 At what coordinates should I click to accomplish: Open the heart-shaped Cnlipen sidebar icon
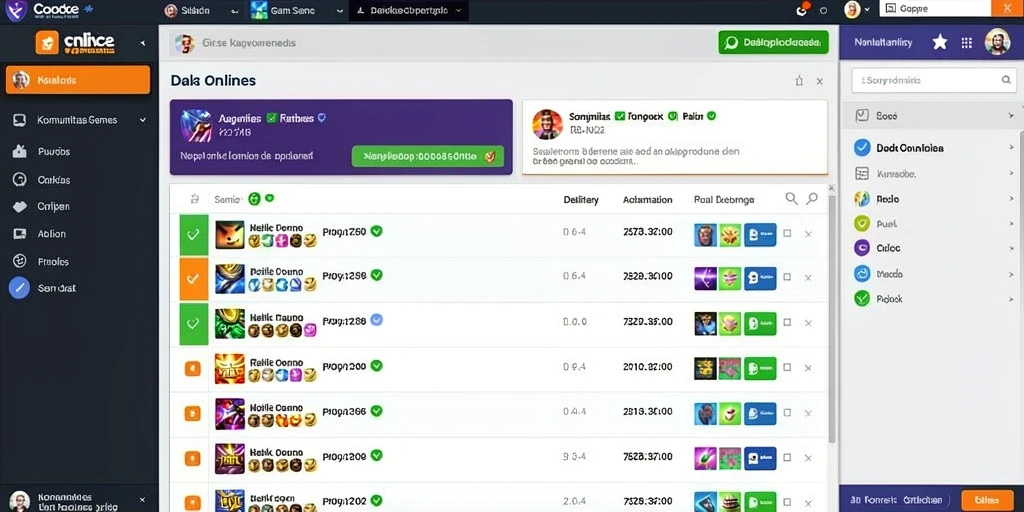[20, 206]
